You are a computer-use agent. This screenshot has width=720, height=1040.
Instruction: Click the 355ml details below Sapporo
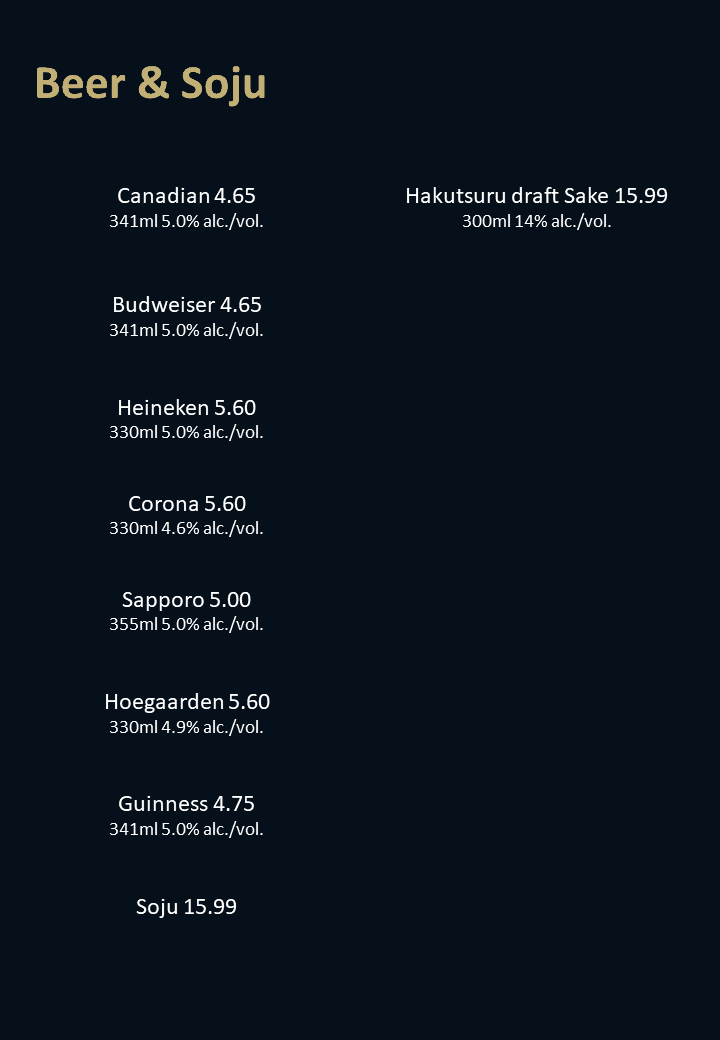tap(186, 624)
